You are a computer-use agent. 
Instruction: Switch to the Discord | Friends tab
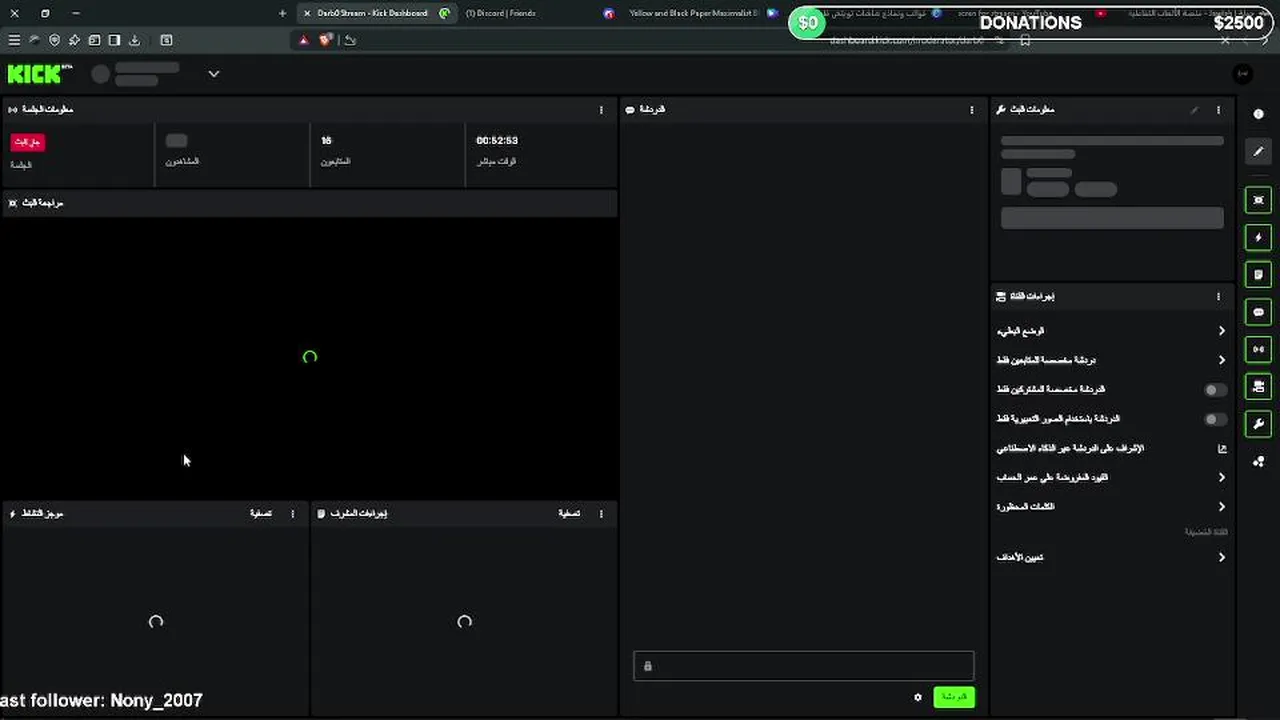pos(501,13)
